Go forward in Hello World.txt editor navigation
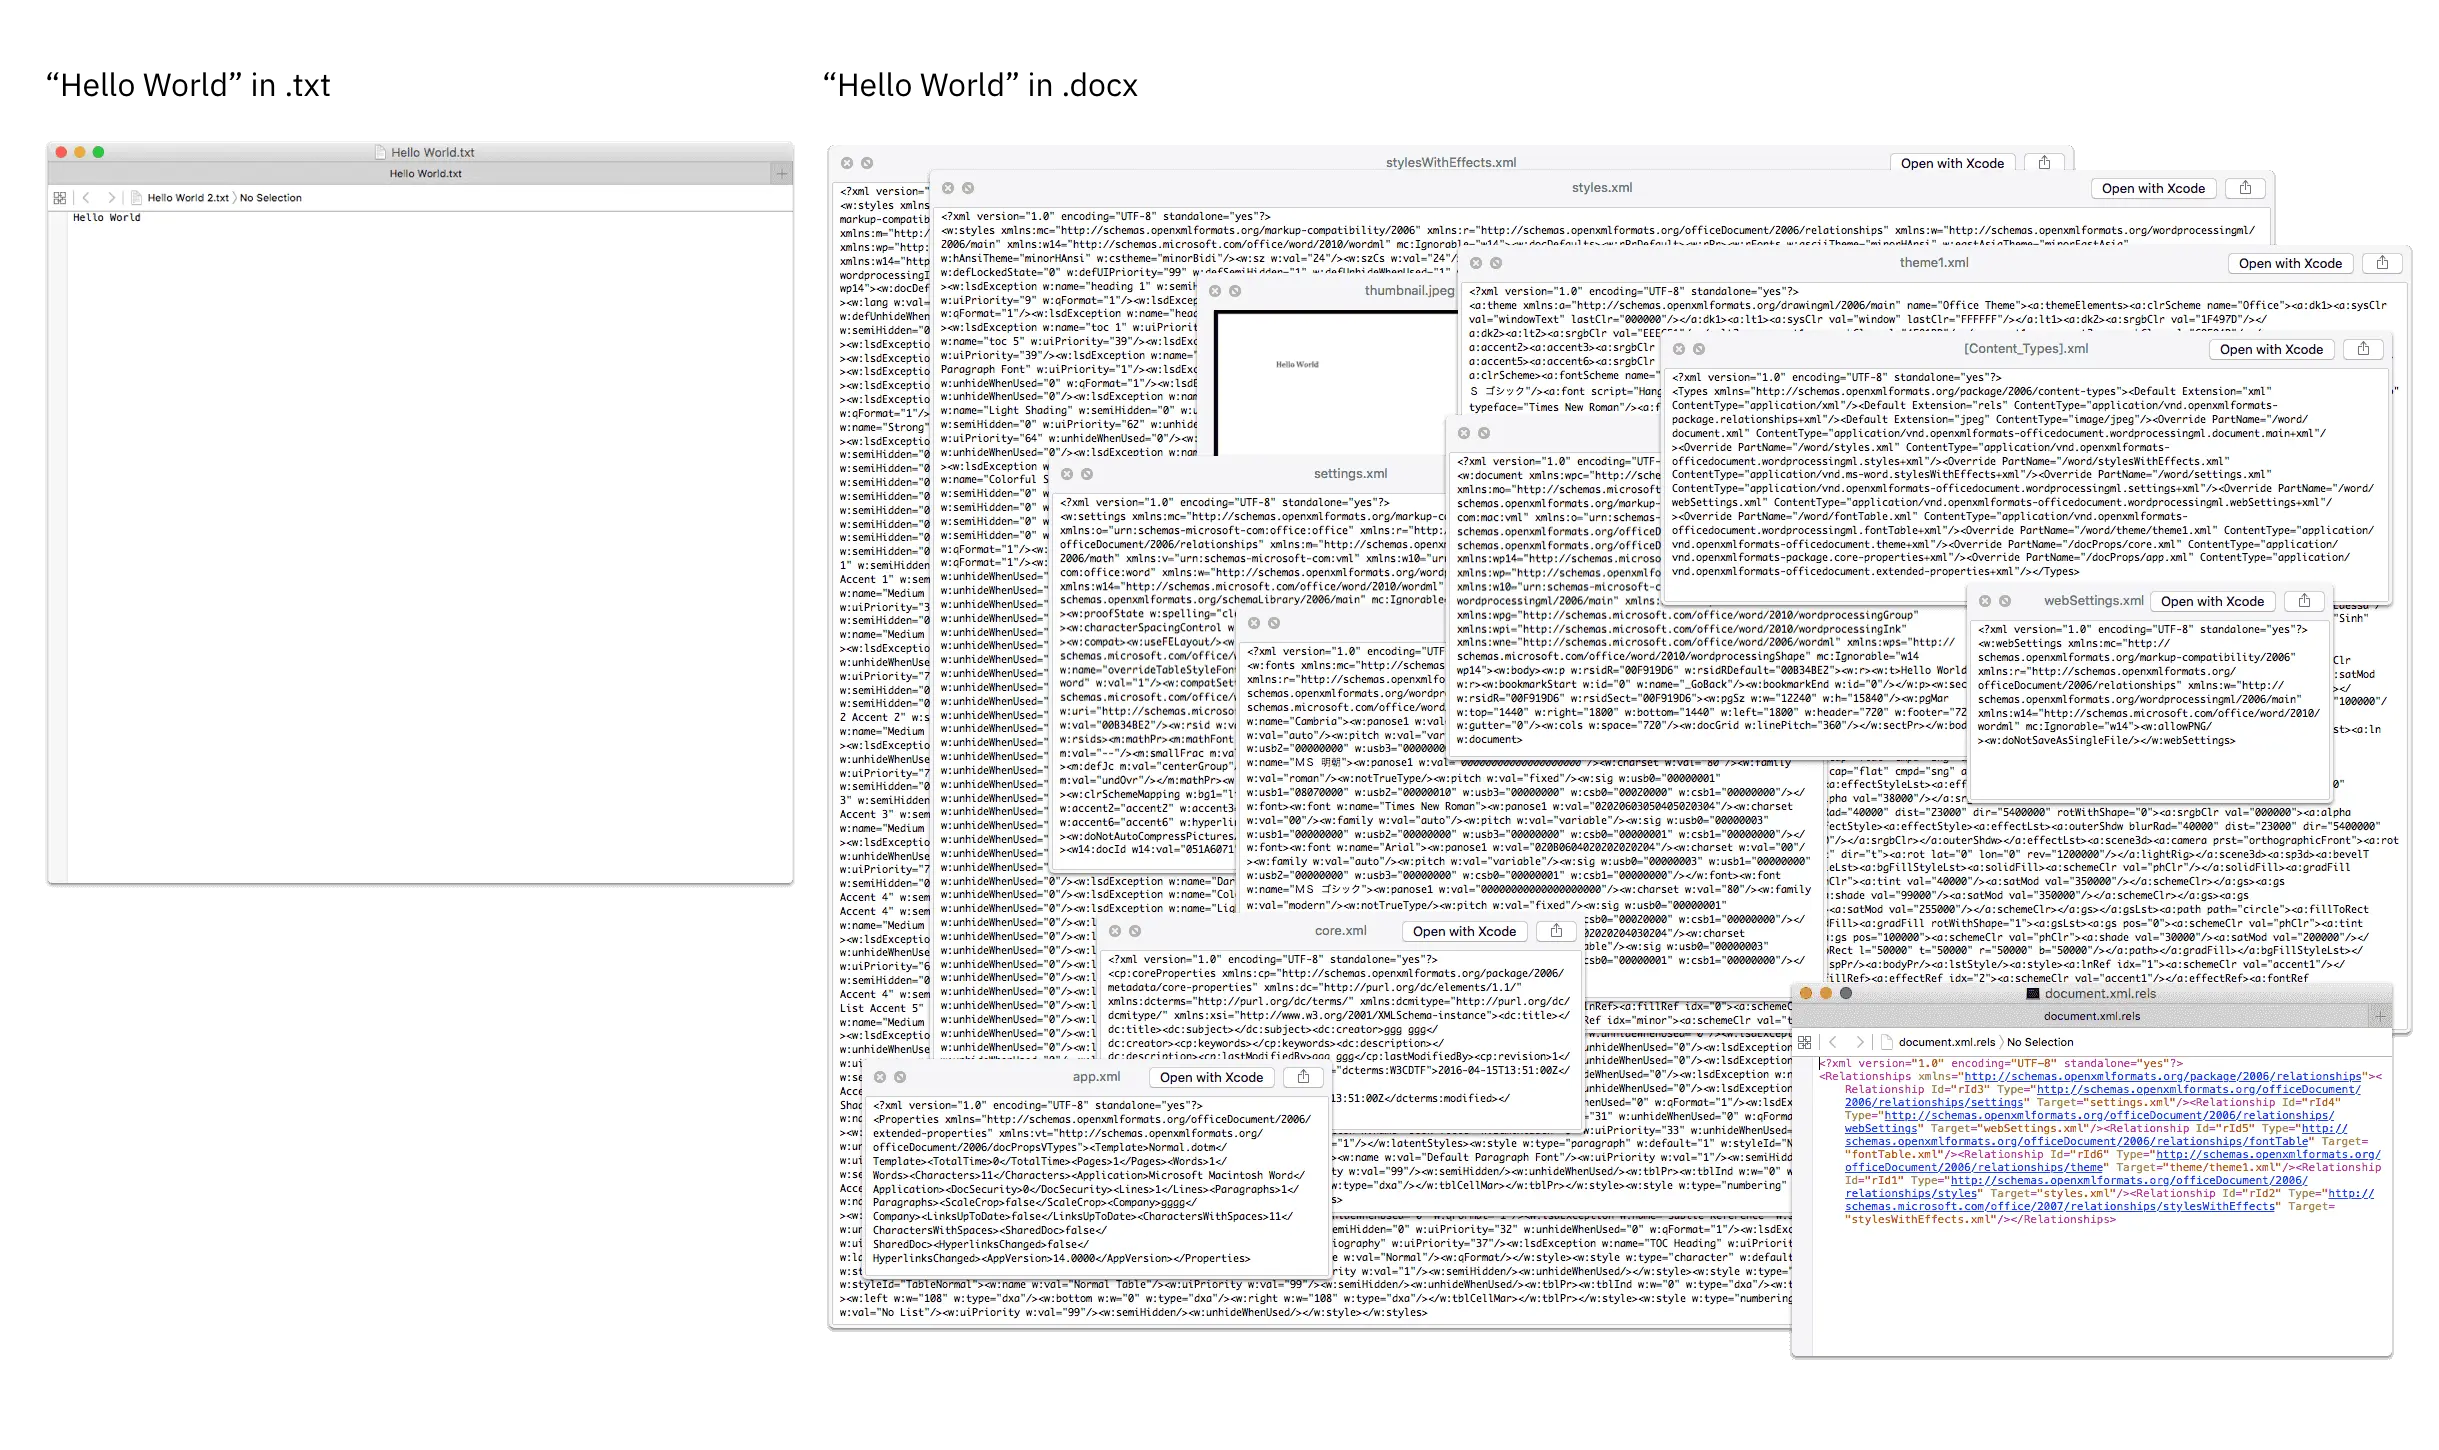 pos(111,198)
